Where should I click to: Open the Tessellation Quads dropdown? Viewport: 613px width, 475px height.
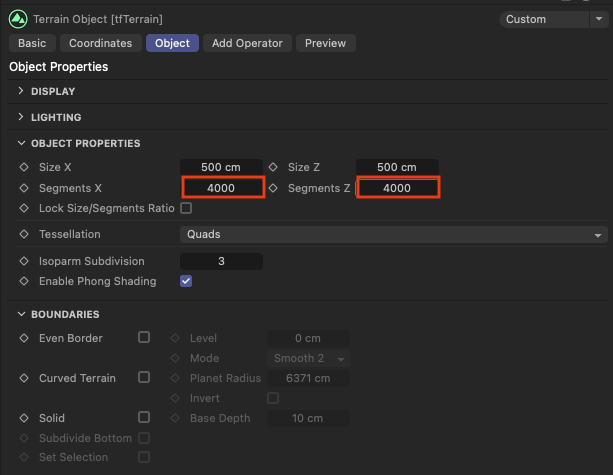(x=394, y=234)
